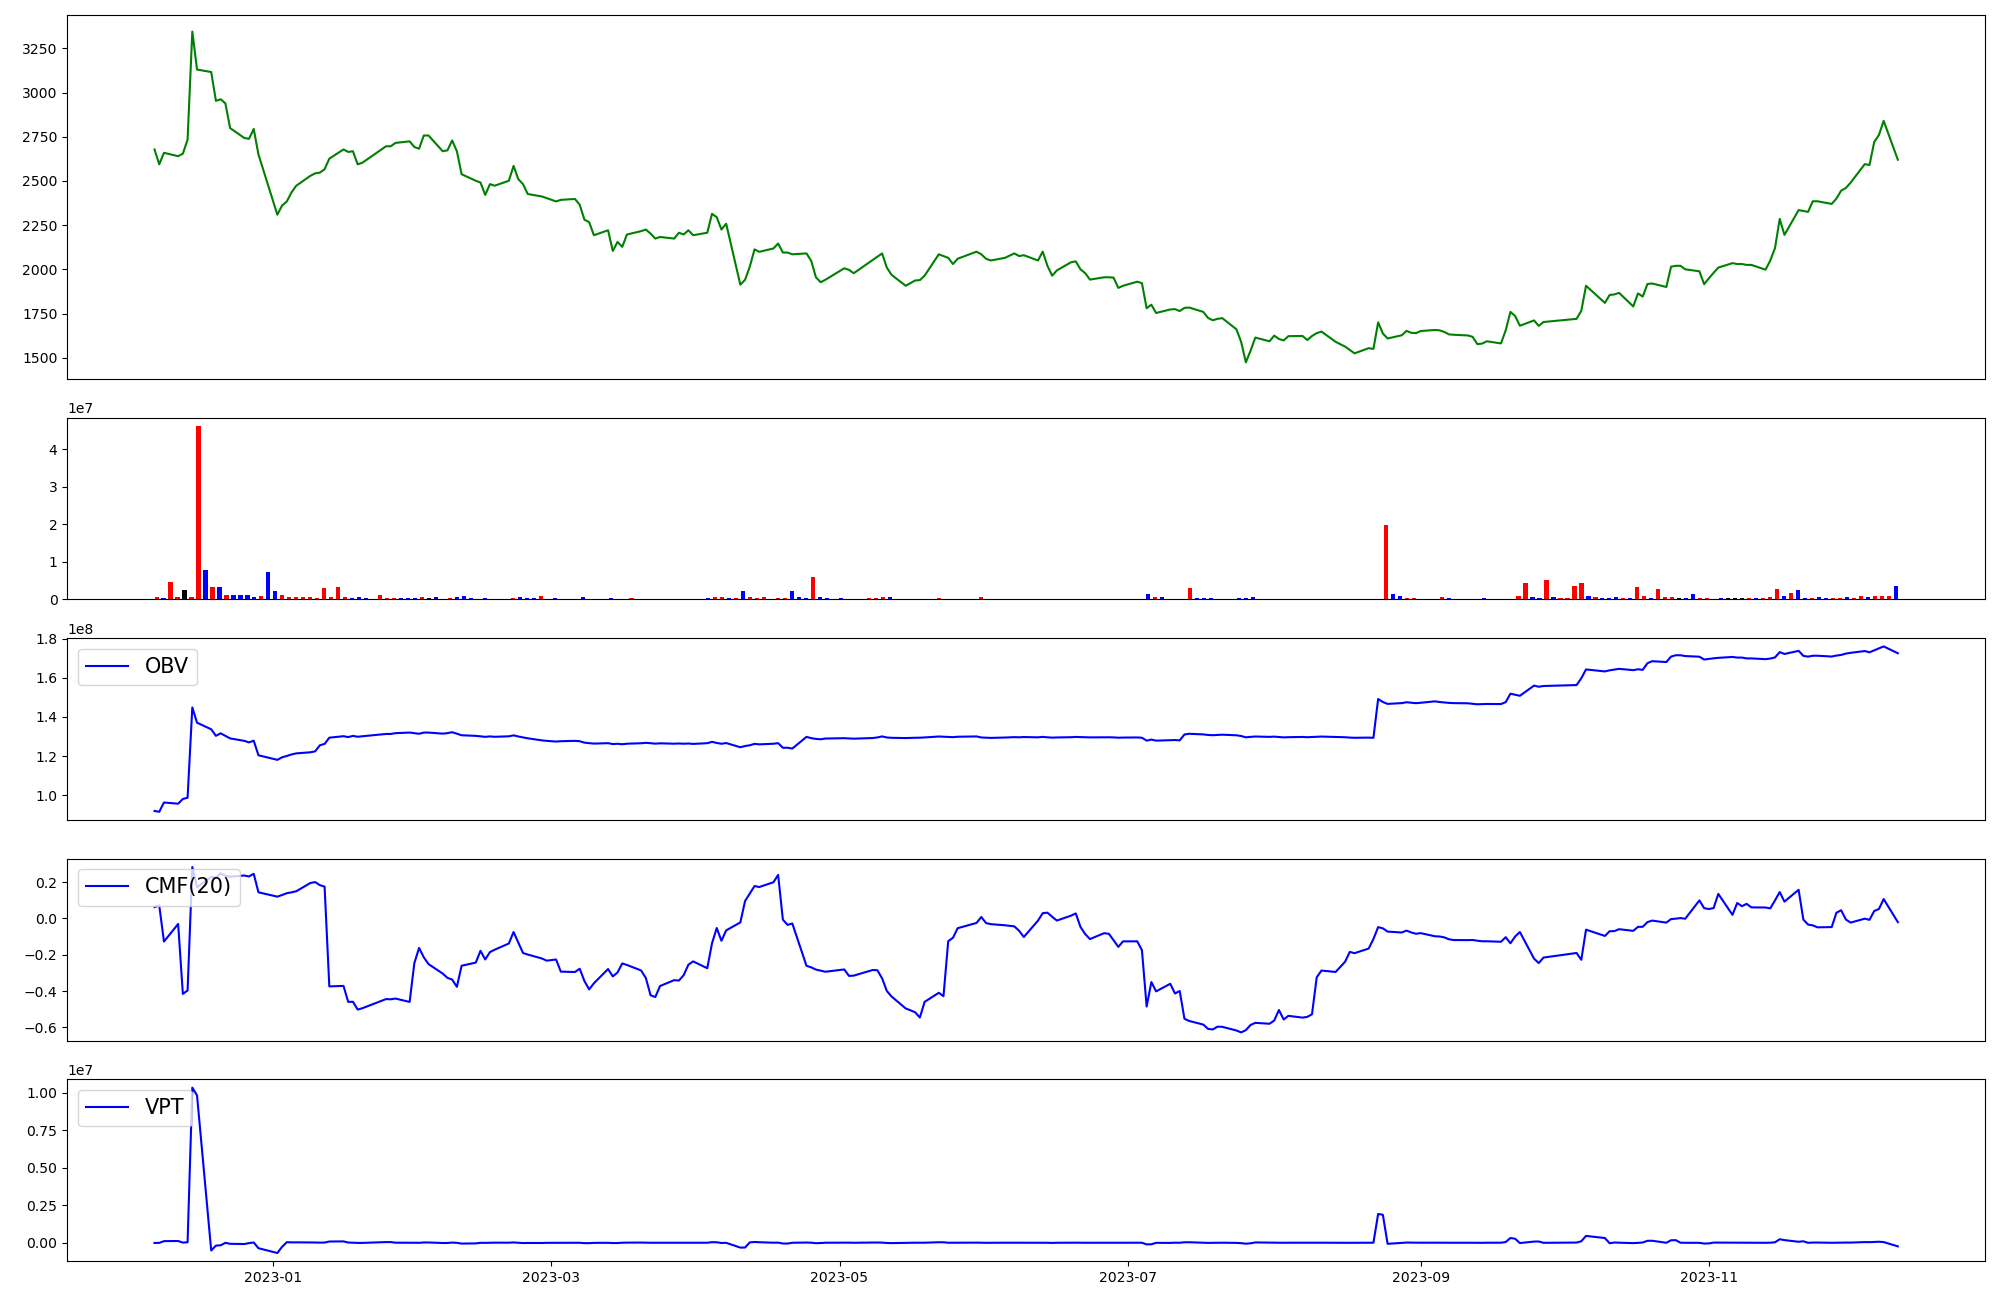Screen dimensions: 2000x1300
Task: Click the tallest red volume bar
Action: 198,512
